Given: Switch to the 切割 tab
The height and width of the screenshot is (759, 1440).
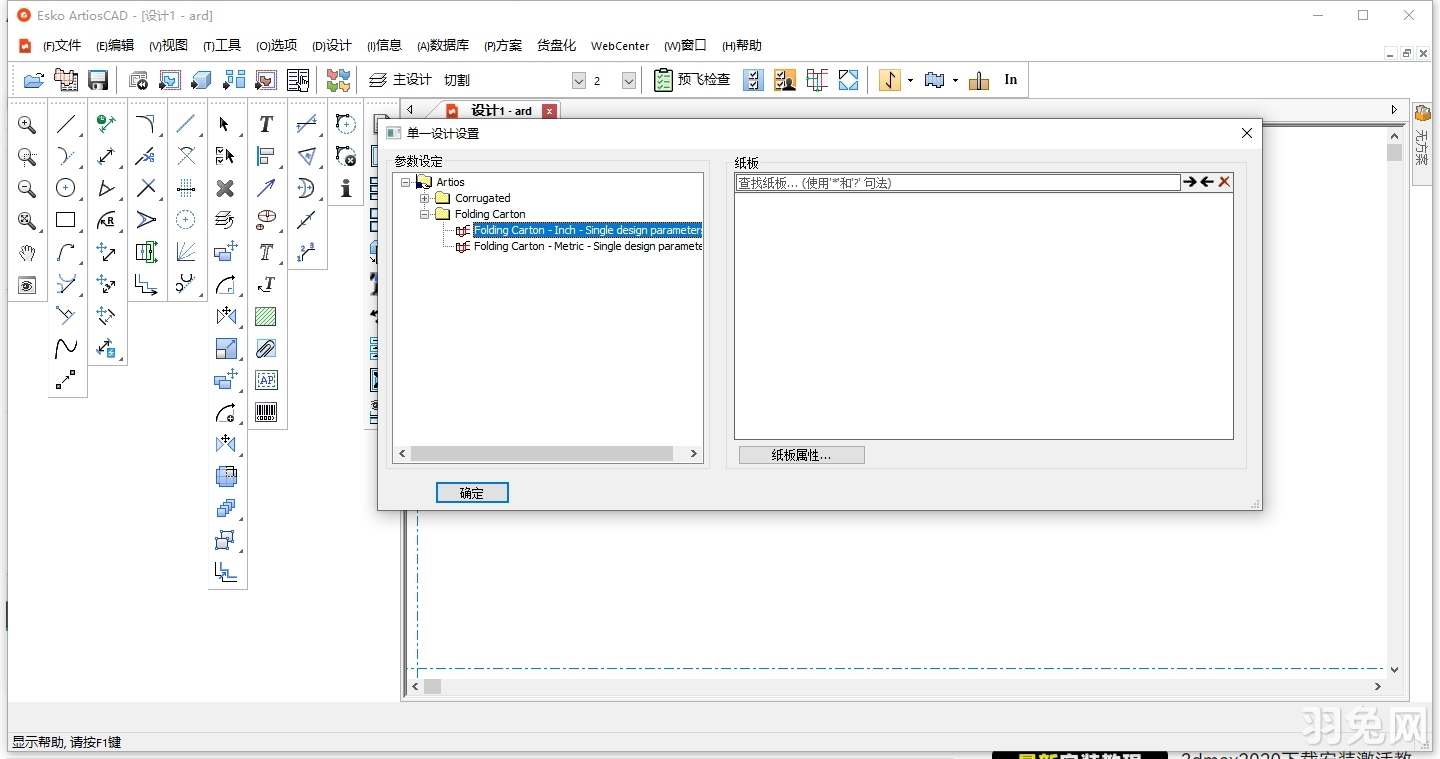Looking at the screenshot, I should pyautogui.click(x=457, y=80).
